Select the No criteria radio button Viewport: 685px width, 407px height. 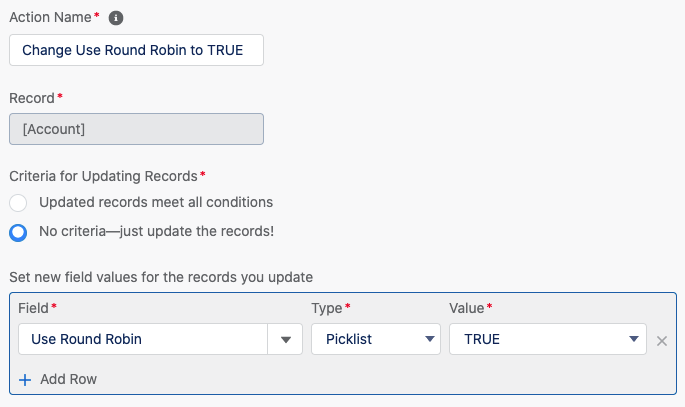coord(18,232)
